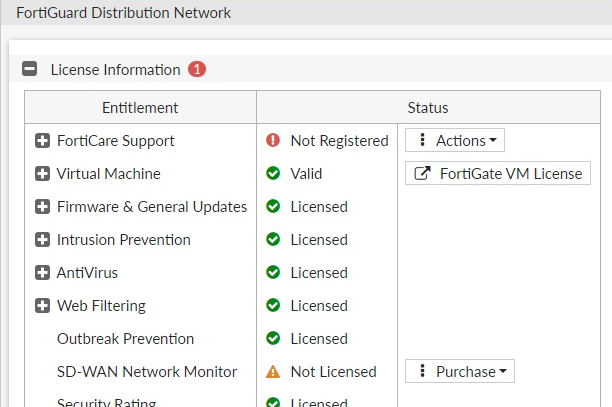Click the green check for Outbreak Prevention
Screen dimensions: 612x407
[273, 338]
